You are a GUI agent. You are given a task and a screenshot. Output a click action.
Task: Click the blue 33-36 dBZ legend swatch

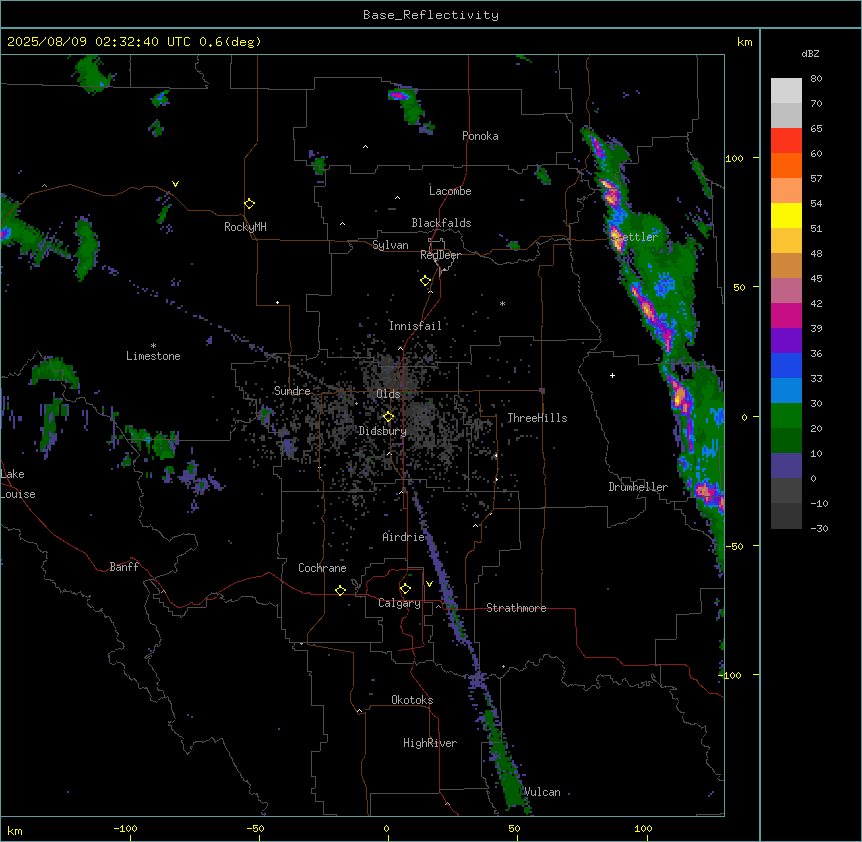(x=786, y=365)
